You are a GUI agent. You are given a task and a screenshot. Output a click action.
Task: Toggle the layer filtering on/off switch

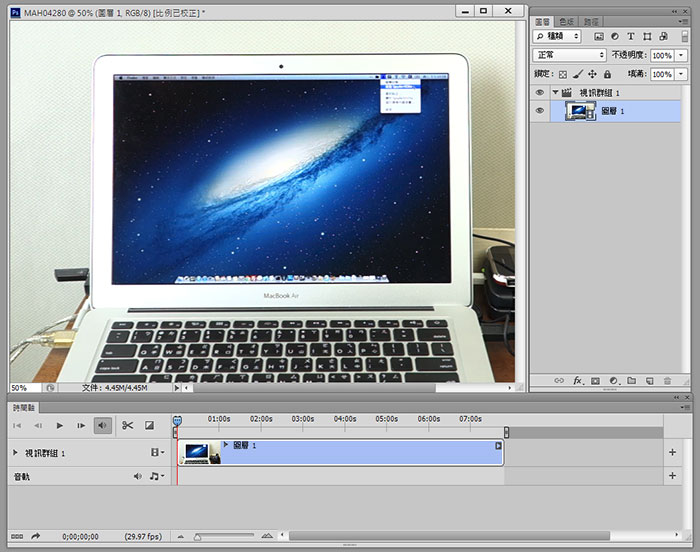[685, 37]
